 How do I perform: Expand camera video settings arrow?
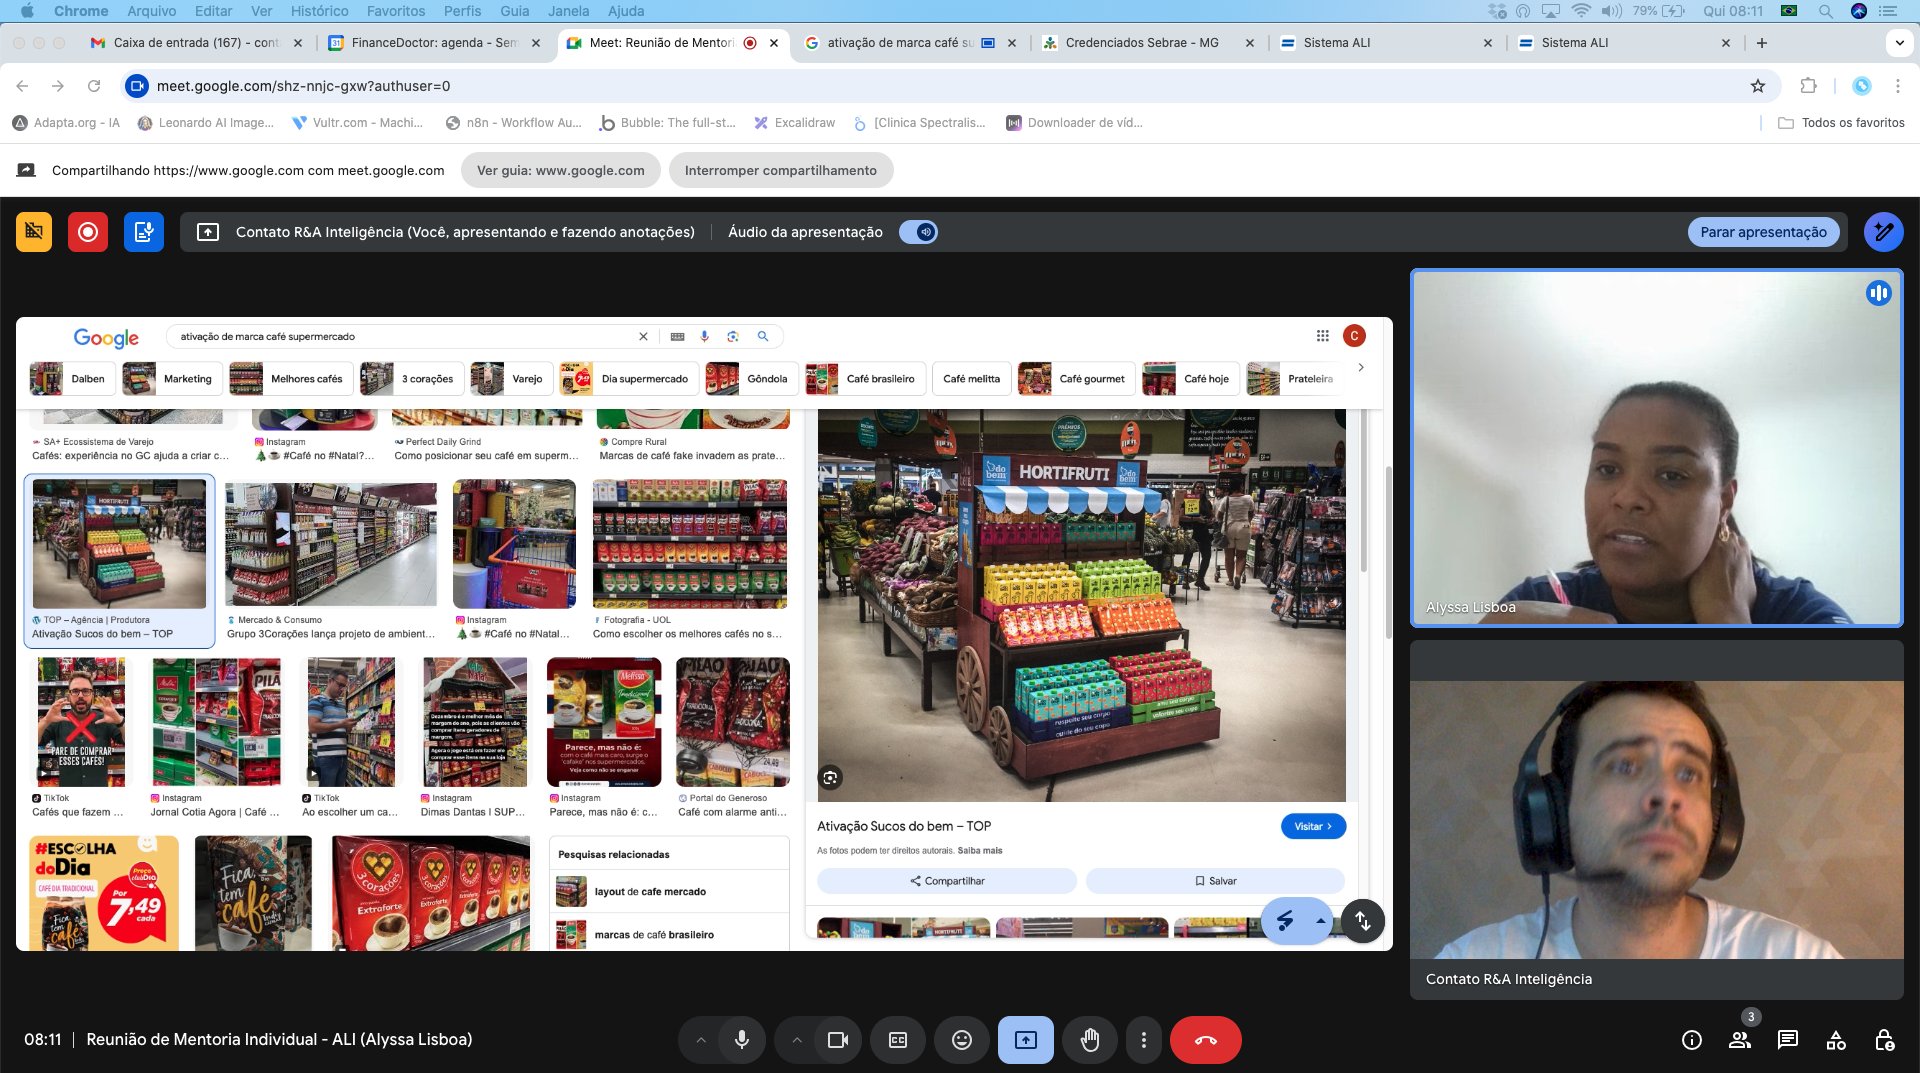797,1040
